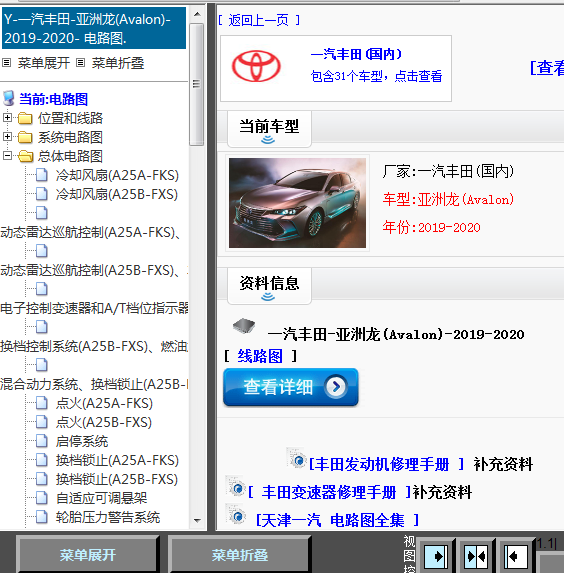This screenshot has width=564, height=573.
Task: Click the 当前:电路图 computer icon
Action: [x=8, y=99]
